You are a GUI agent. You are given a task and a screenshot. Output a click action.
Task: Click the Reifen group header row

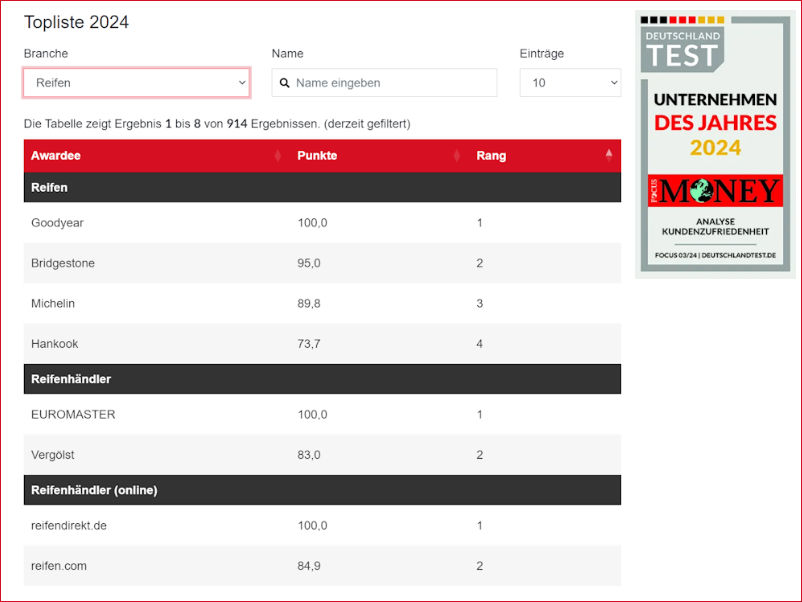point(322,187)
